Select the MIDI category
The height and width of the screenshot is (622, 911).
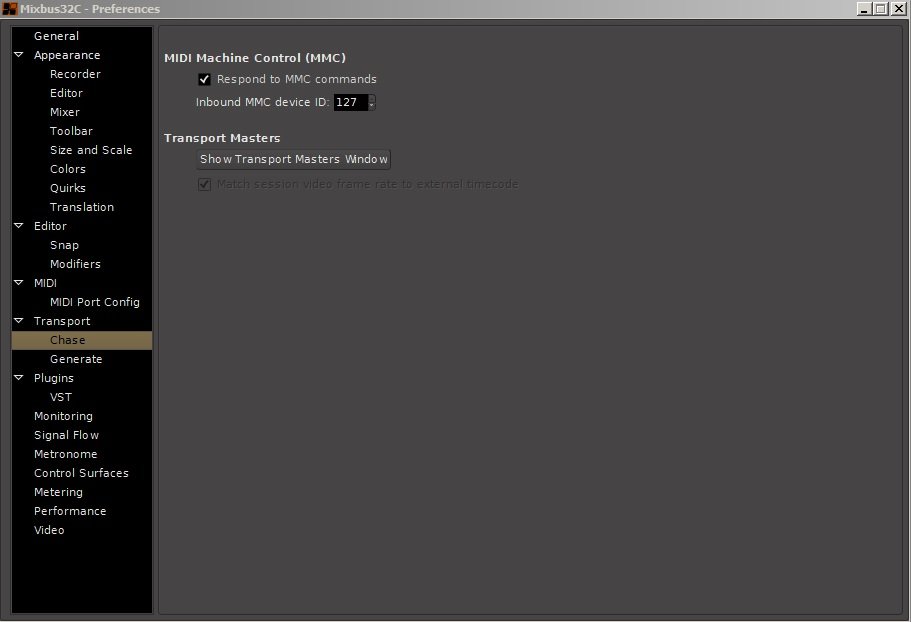45,283
